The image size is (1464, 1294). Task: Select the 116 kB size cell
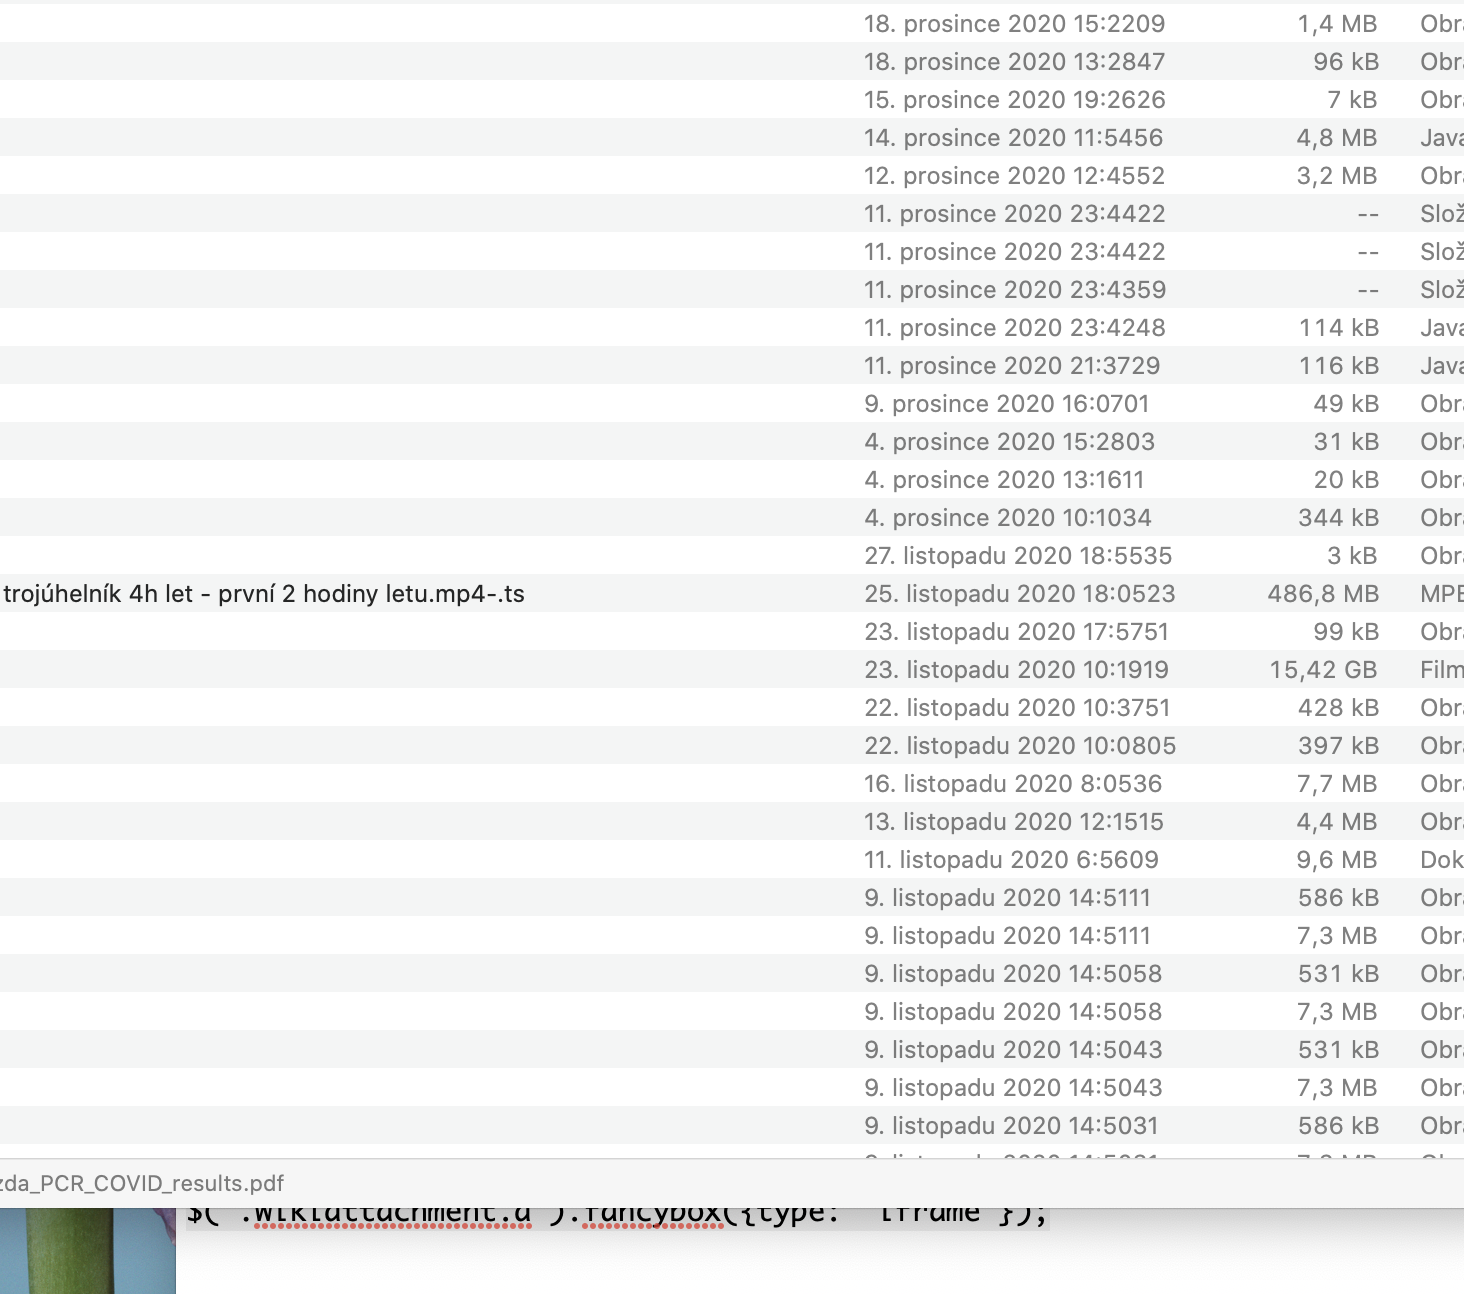pyautogui.click(x=1339, y=366)
